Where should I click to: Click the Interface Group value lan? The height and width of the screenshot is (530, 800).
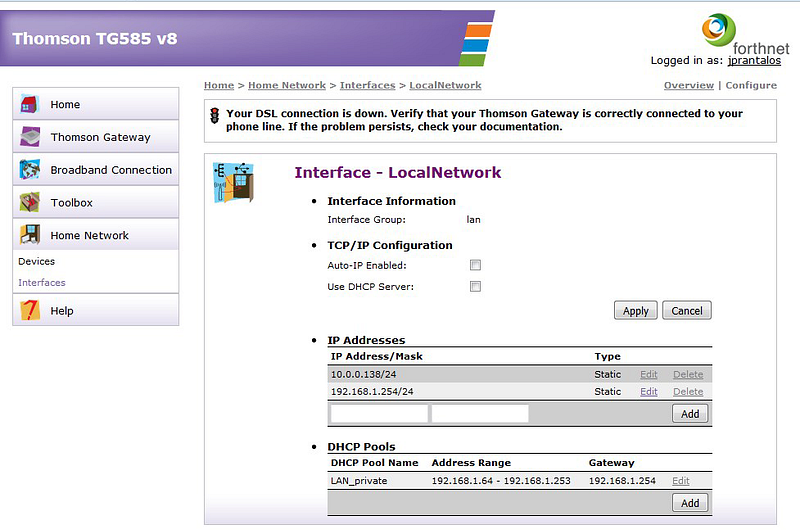[x=473, y=219]
